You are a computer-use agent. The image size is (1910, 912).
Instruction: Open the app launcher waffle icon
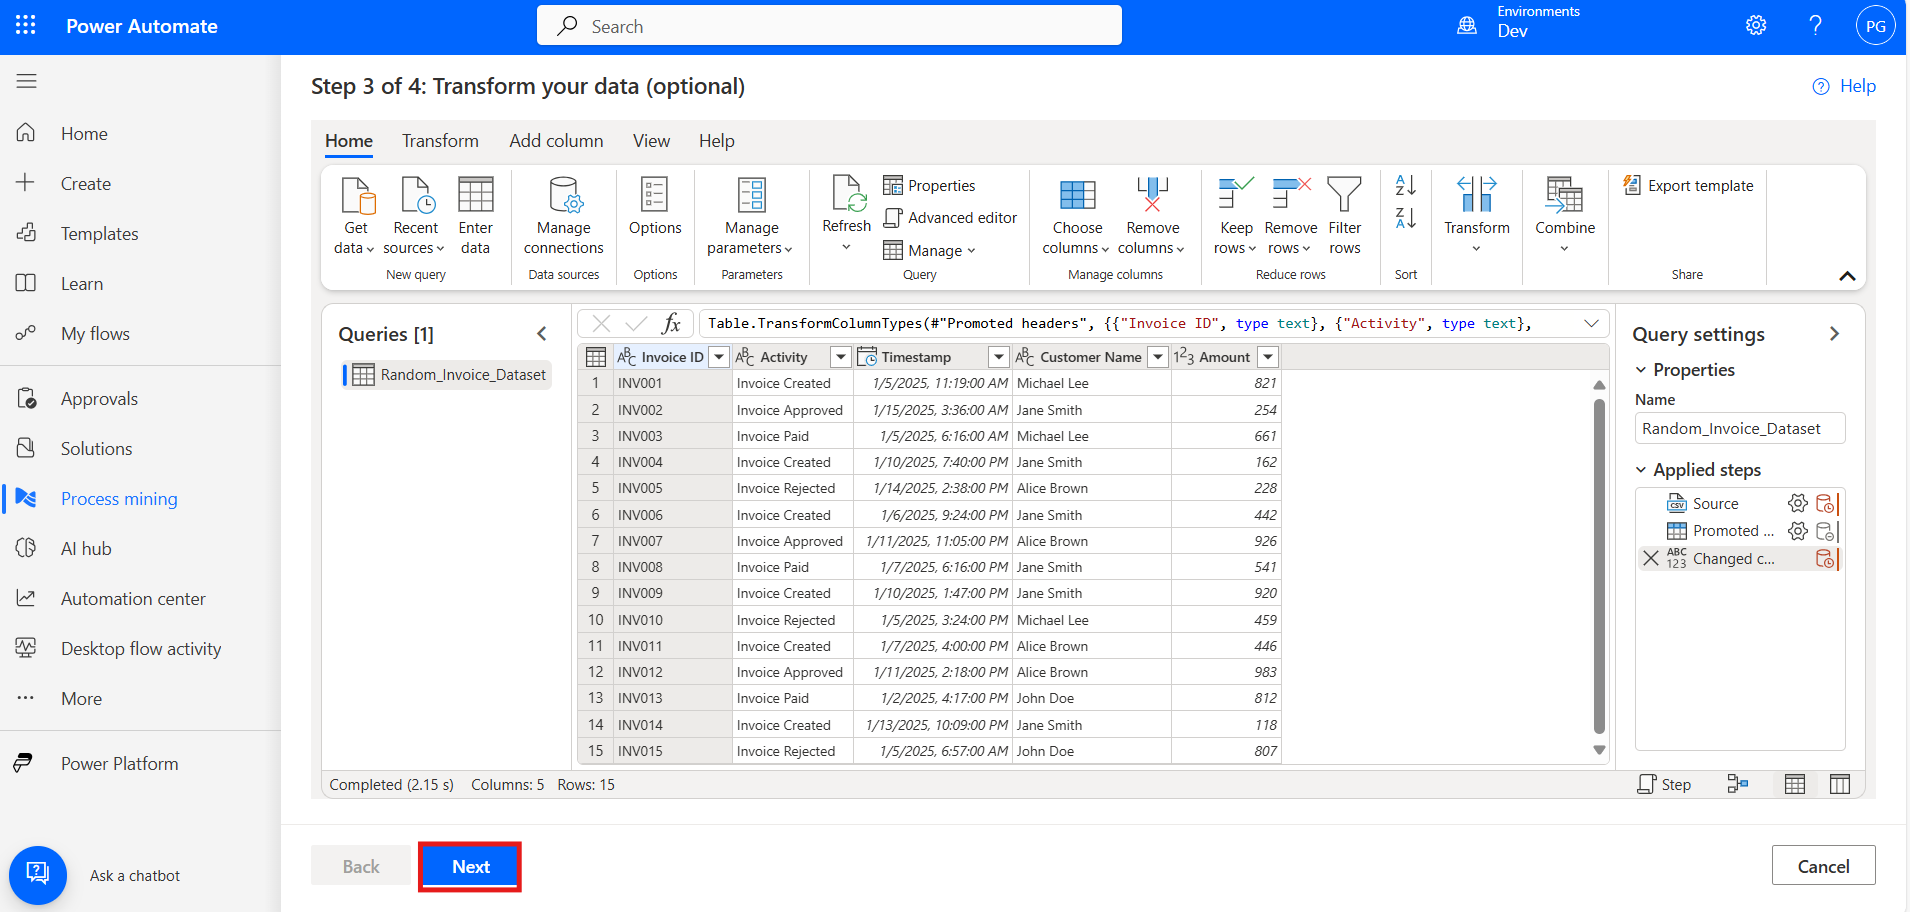(x=26, y=26)
